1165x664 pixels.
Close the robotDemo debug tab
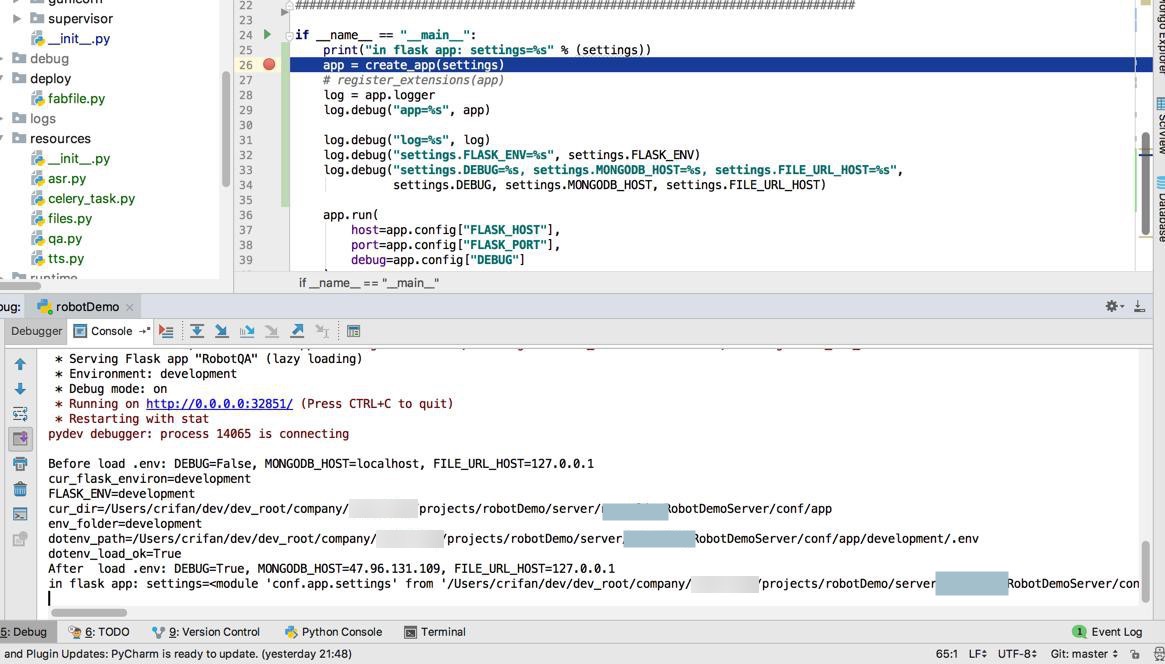pyautogui.click(x=129, y=307)
